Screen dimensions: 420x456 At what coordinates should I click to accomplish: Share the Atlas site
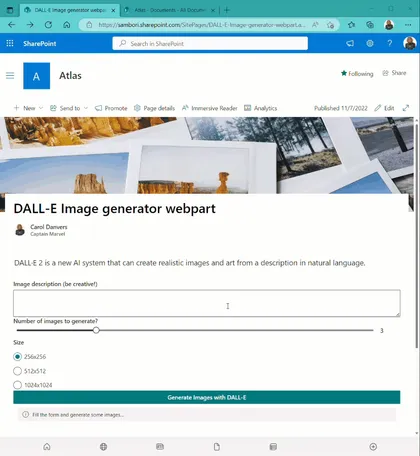[x=394, y=73]
